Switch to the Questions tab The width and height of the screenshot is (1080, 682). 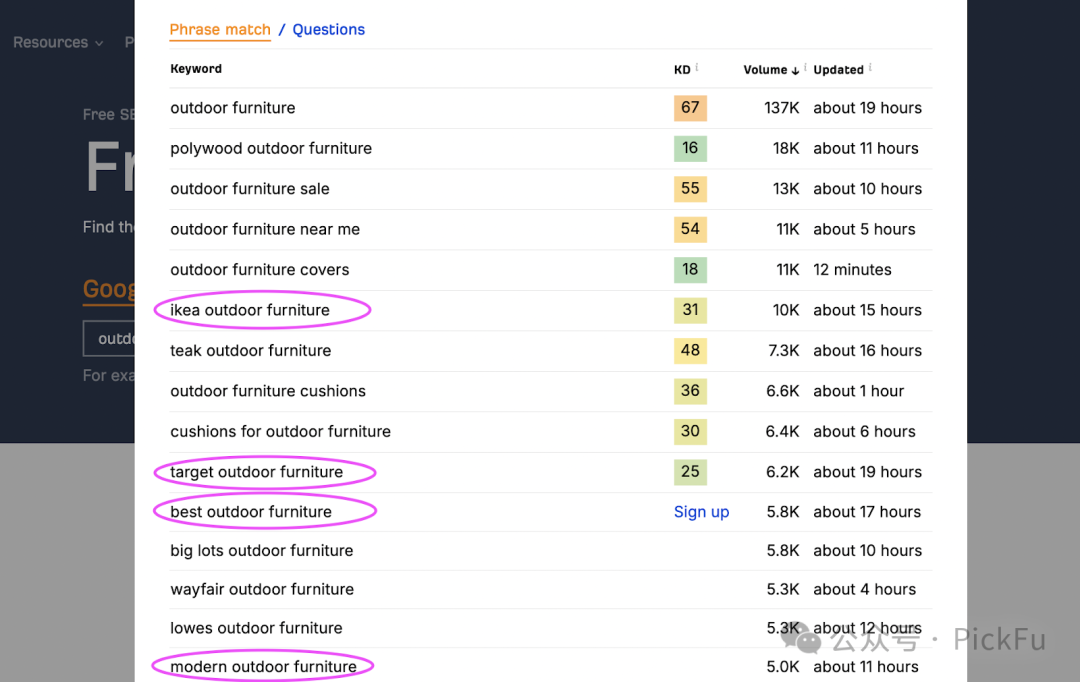tap(329, 30)
